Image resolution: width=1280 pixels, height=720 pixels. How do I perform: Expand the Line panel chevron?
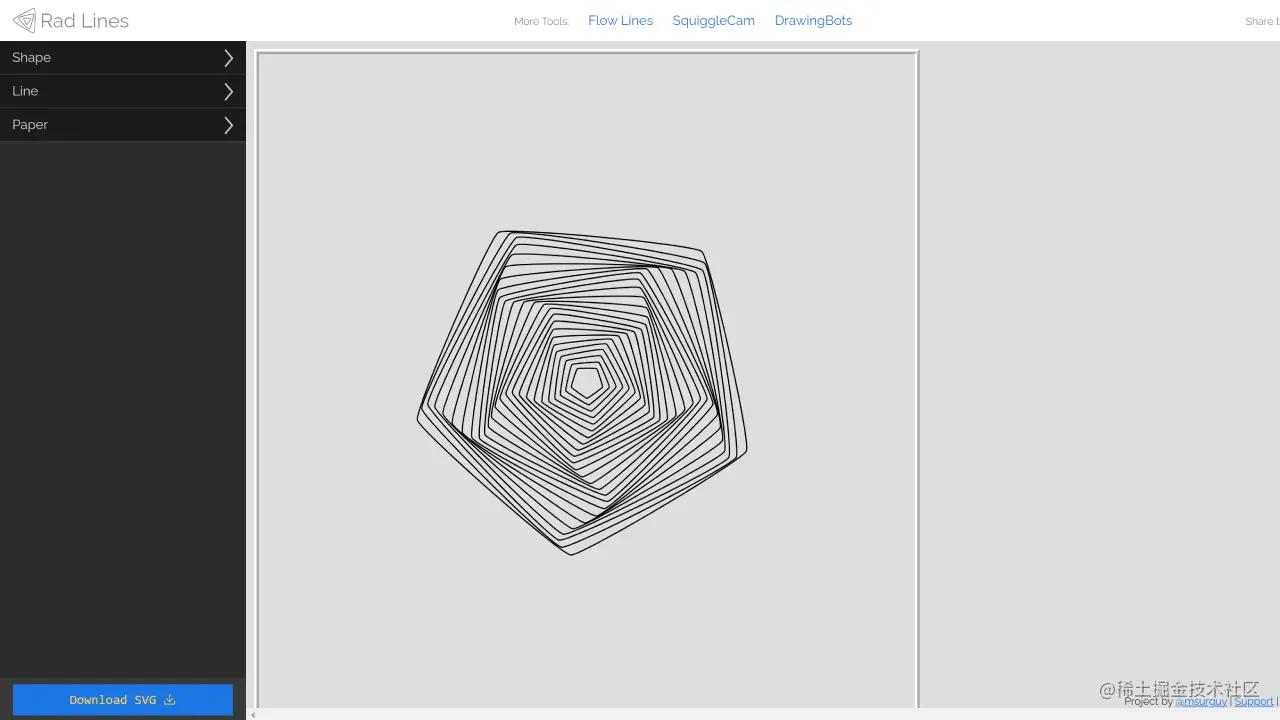(229, 91)
